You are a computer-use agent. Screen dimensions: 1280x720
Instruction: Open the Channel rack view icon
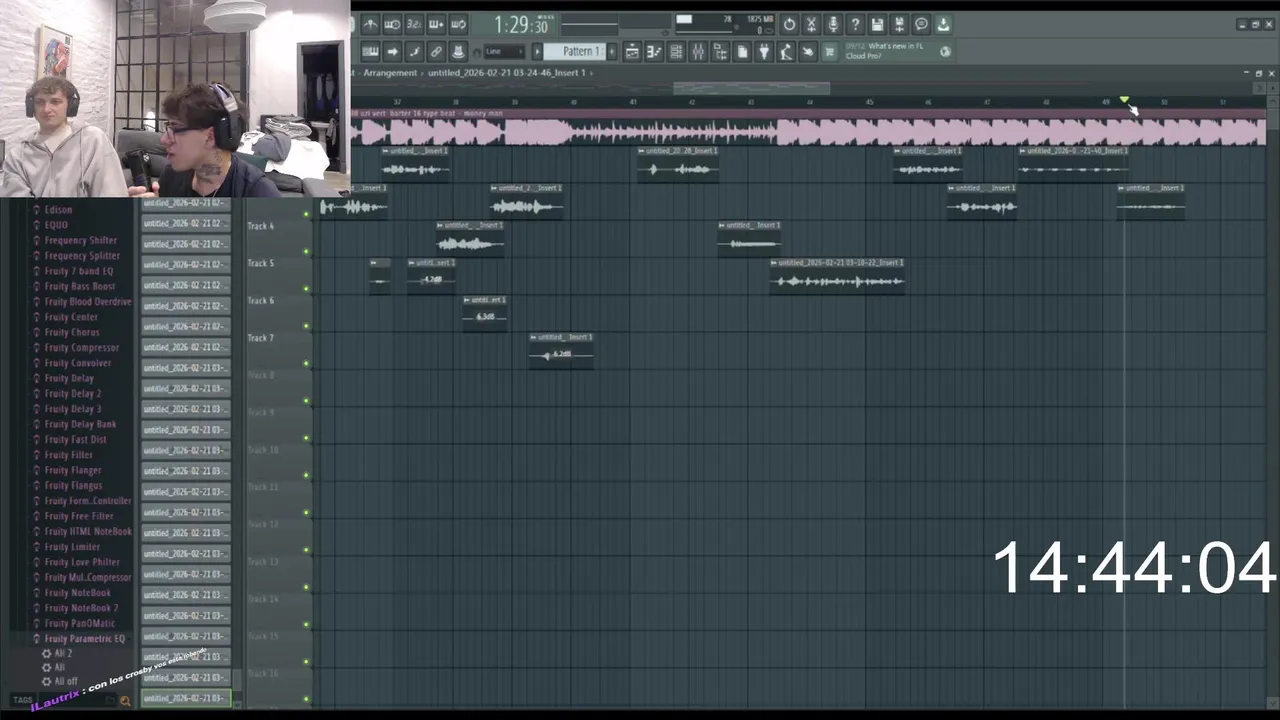click(676, 51)
